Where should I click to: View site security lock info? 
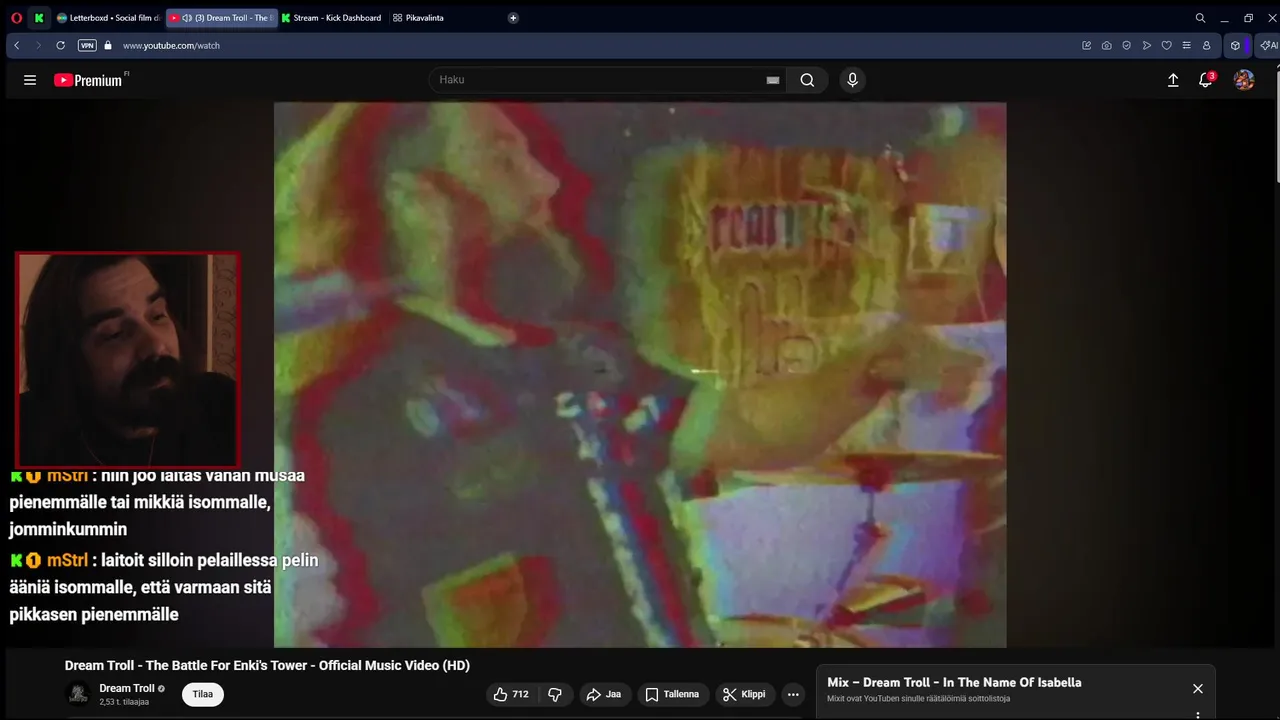point(108,45)
